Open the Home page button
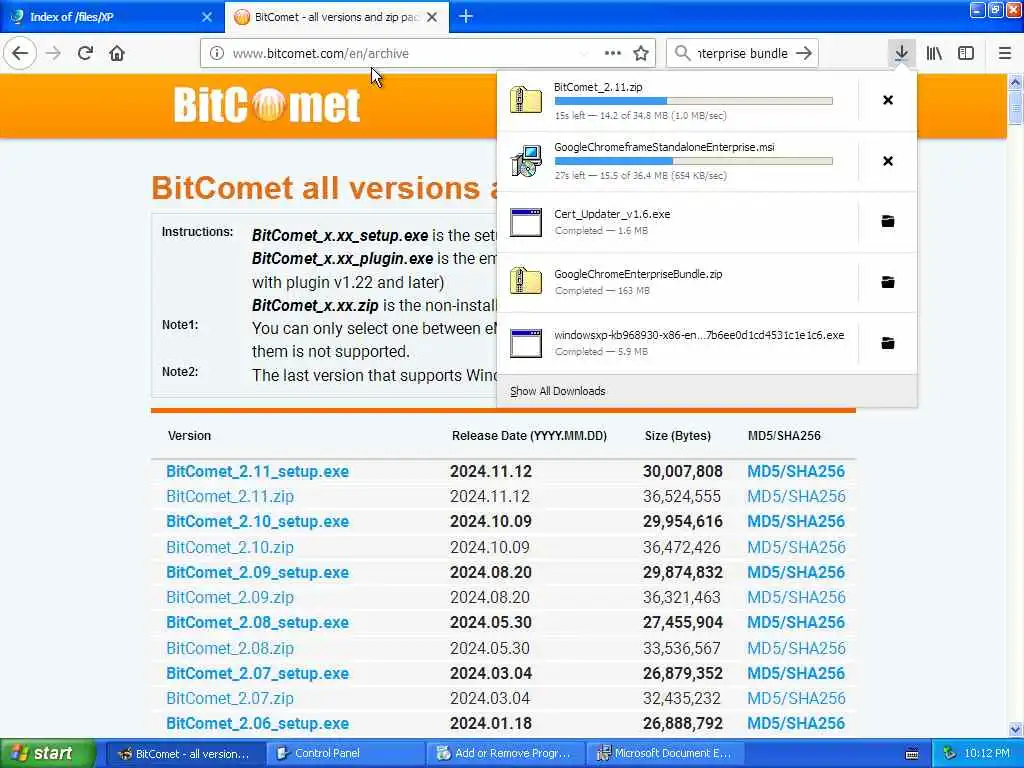1024x768 pixels. coord(117,54)
